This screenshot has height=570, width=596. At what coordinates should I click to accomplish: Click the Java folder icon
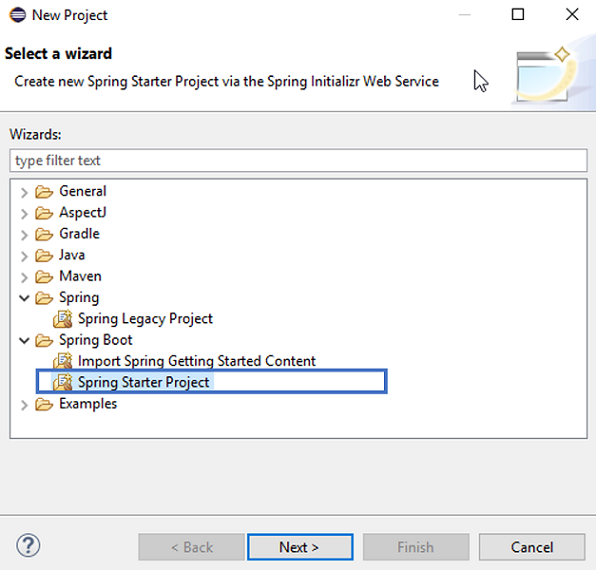[x=44, y=256]
